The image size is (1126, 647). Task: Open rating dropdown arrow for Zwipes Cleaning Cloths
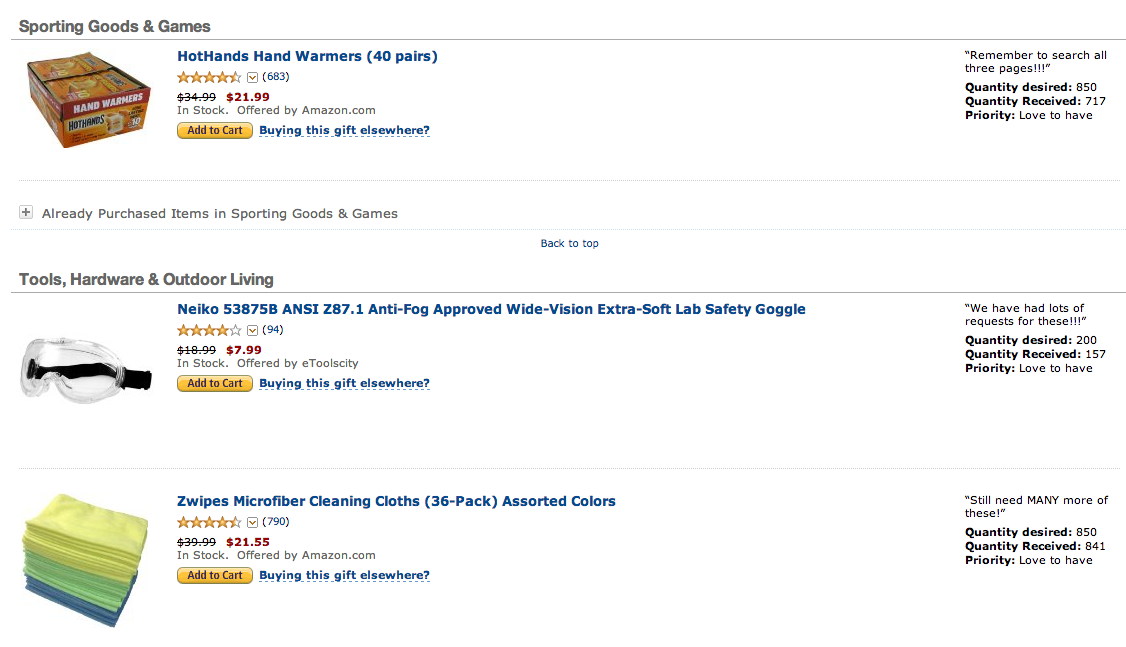pos(252,523)
